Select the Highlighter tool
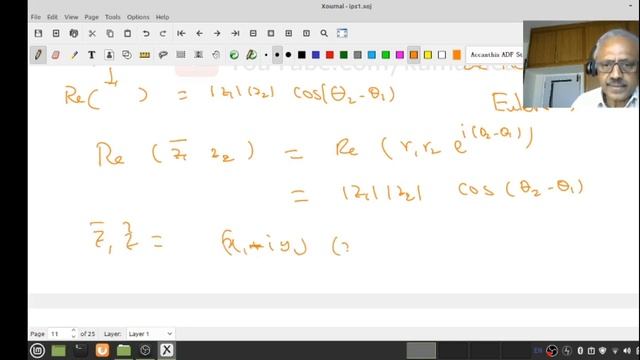 pos(74,55)
